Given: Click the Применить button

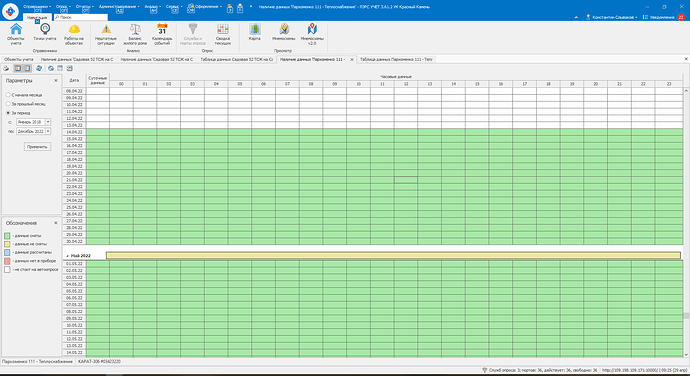Looking at the screenshot, I should coord(37,147).
